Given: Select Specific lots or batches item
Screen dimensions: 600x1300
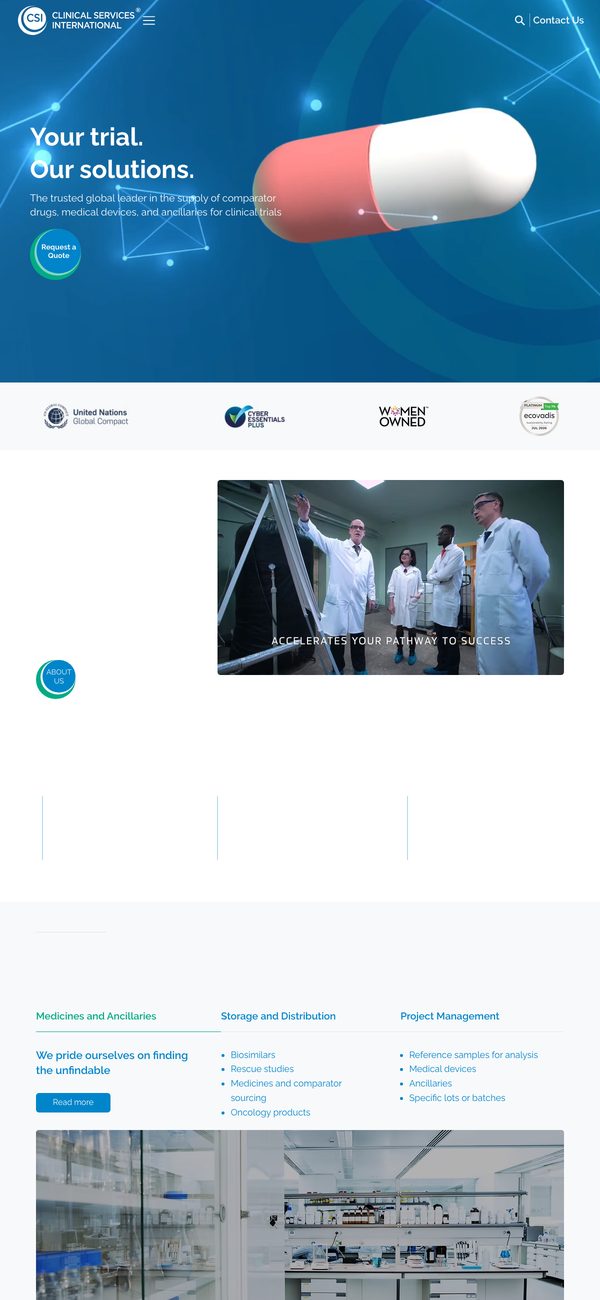Looking at the screenshot, I should pos(457,1098).
